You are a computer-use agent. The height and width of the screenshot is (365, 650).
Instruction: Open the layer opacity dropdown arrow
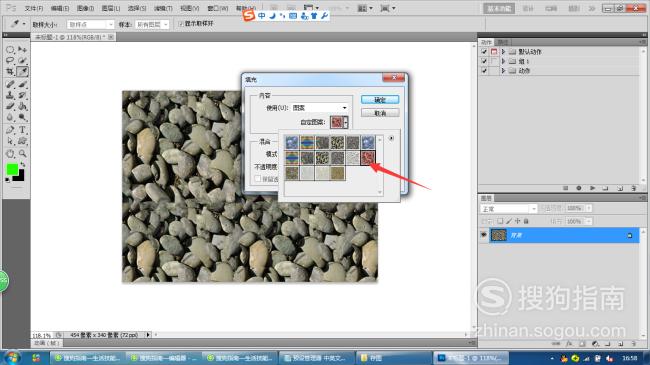tap(589, 208)
